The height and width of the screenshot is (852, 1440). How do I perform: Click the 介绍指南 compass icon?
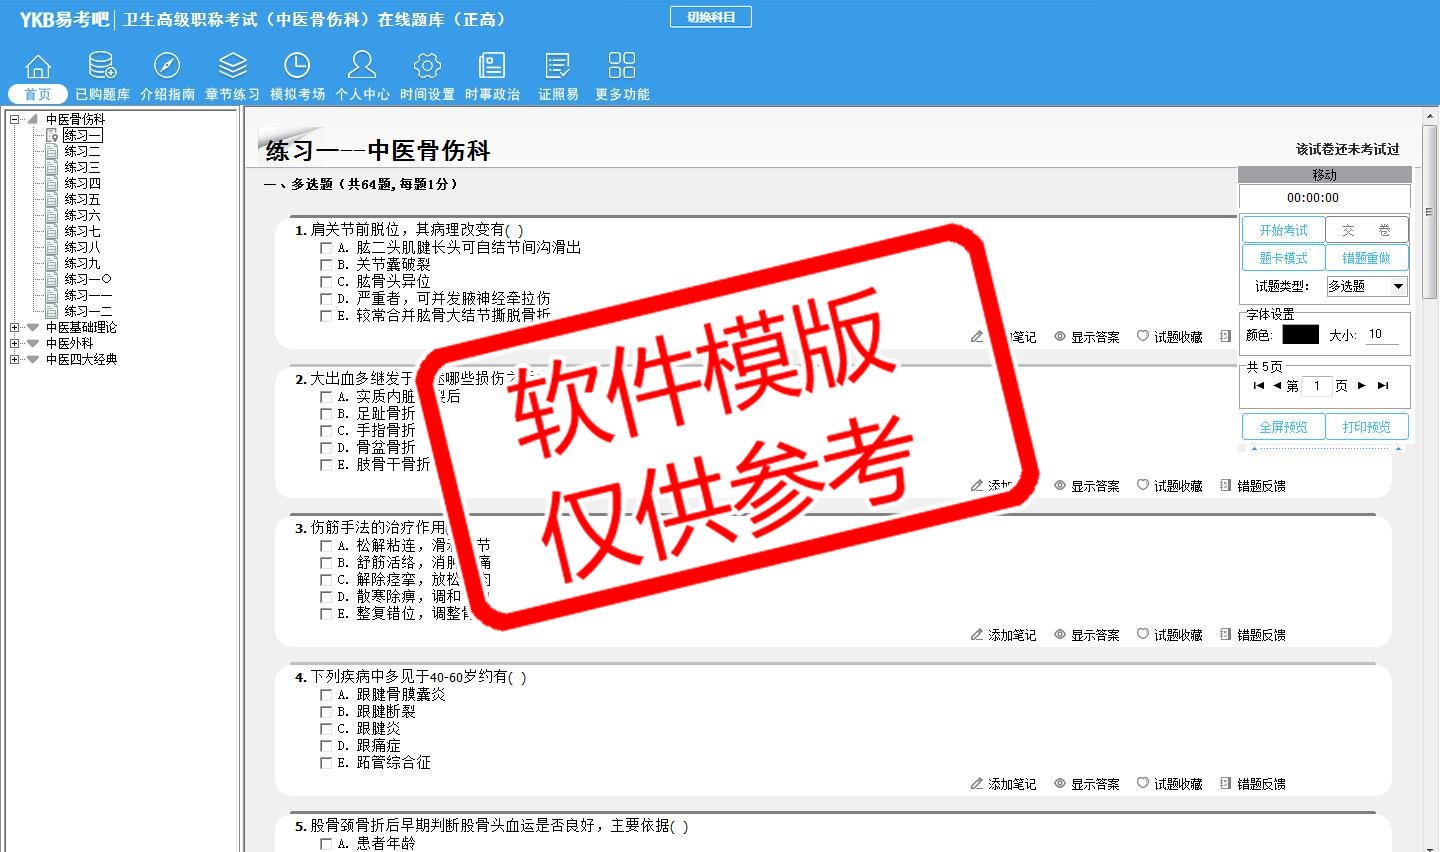coord(167,66)
